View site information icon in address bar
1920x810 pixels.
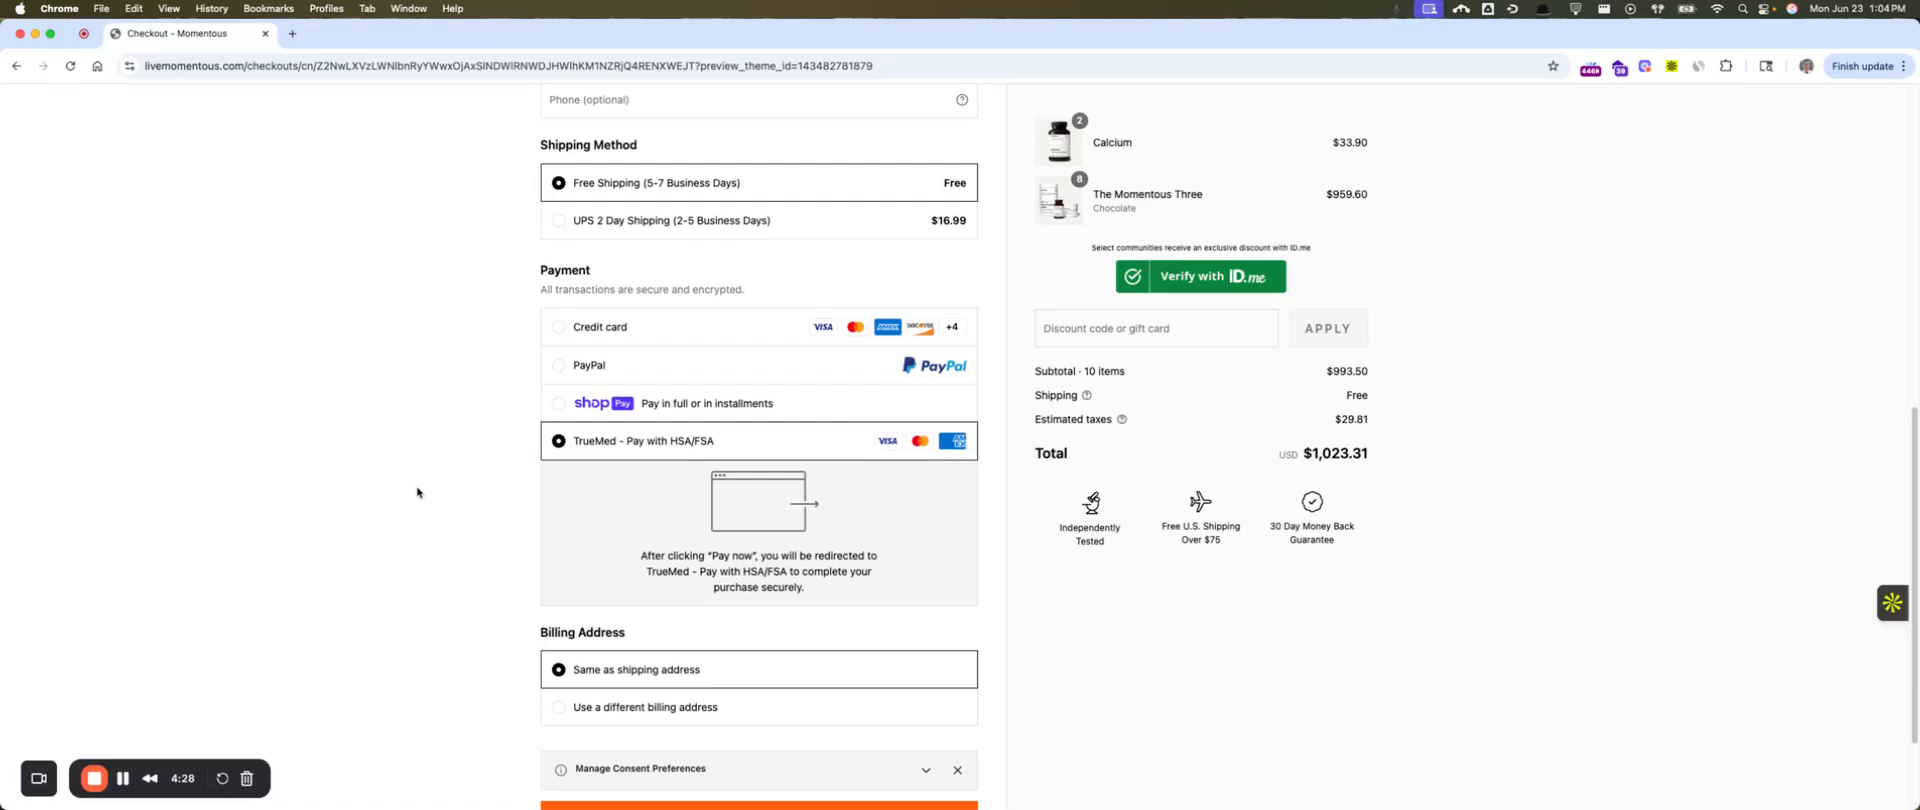point(129,66)
